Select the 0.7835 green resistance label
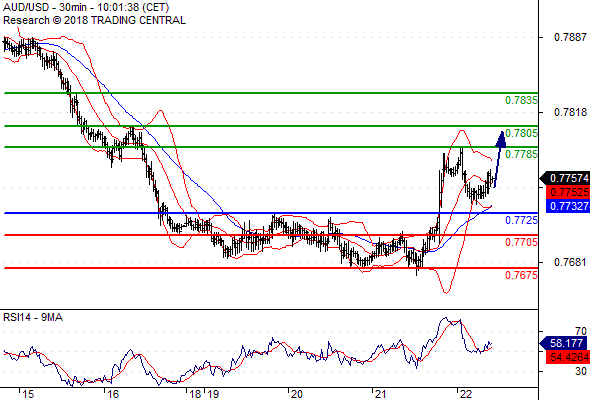The image size is (590, 400). click(x=521, y=100)
